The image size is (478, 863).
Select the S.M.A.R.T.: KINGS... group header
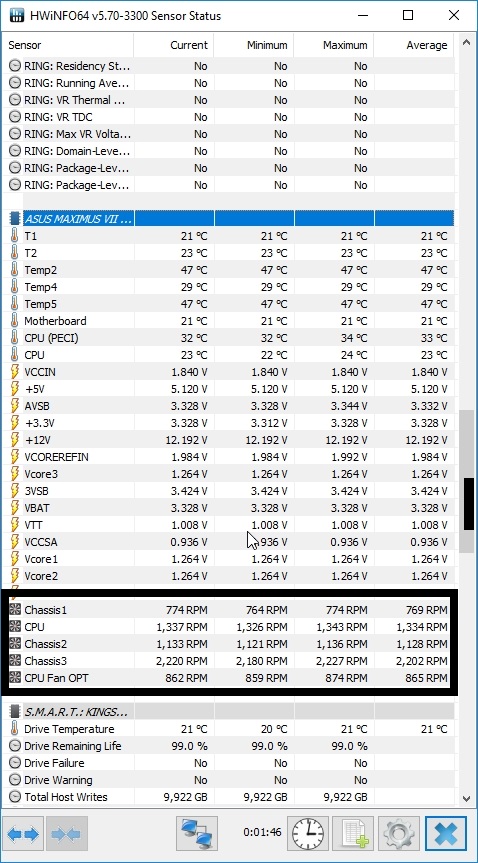coord(231,712)
